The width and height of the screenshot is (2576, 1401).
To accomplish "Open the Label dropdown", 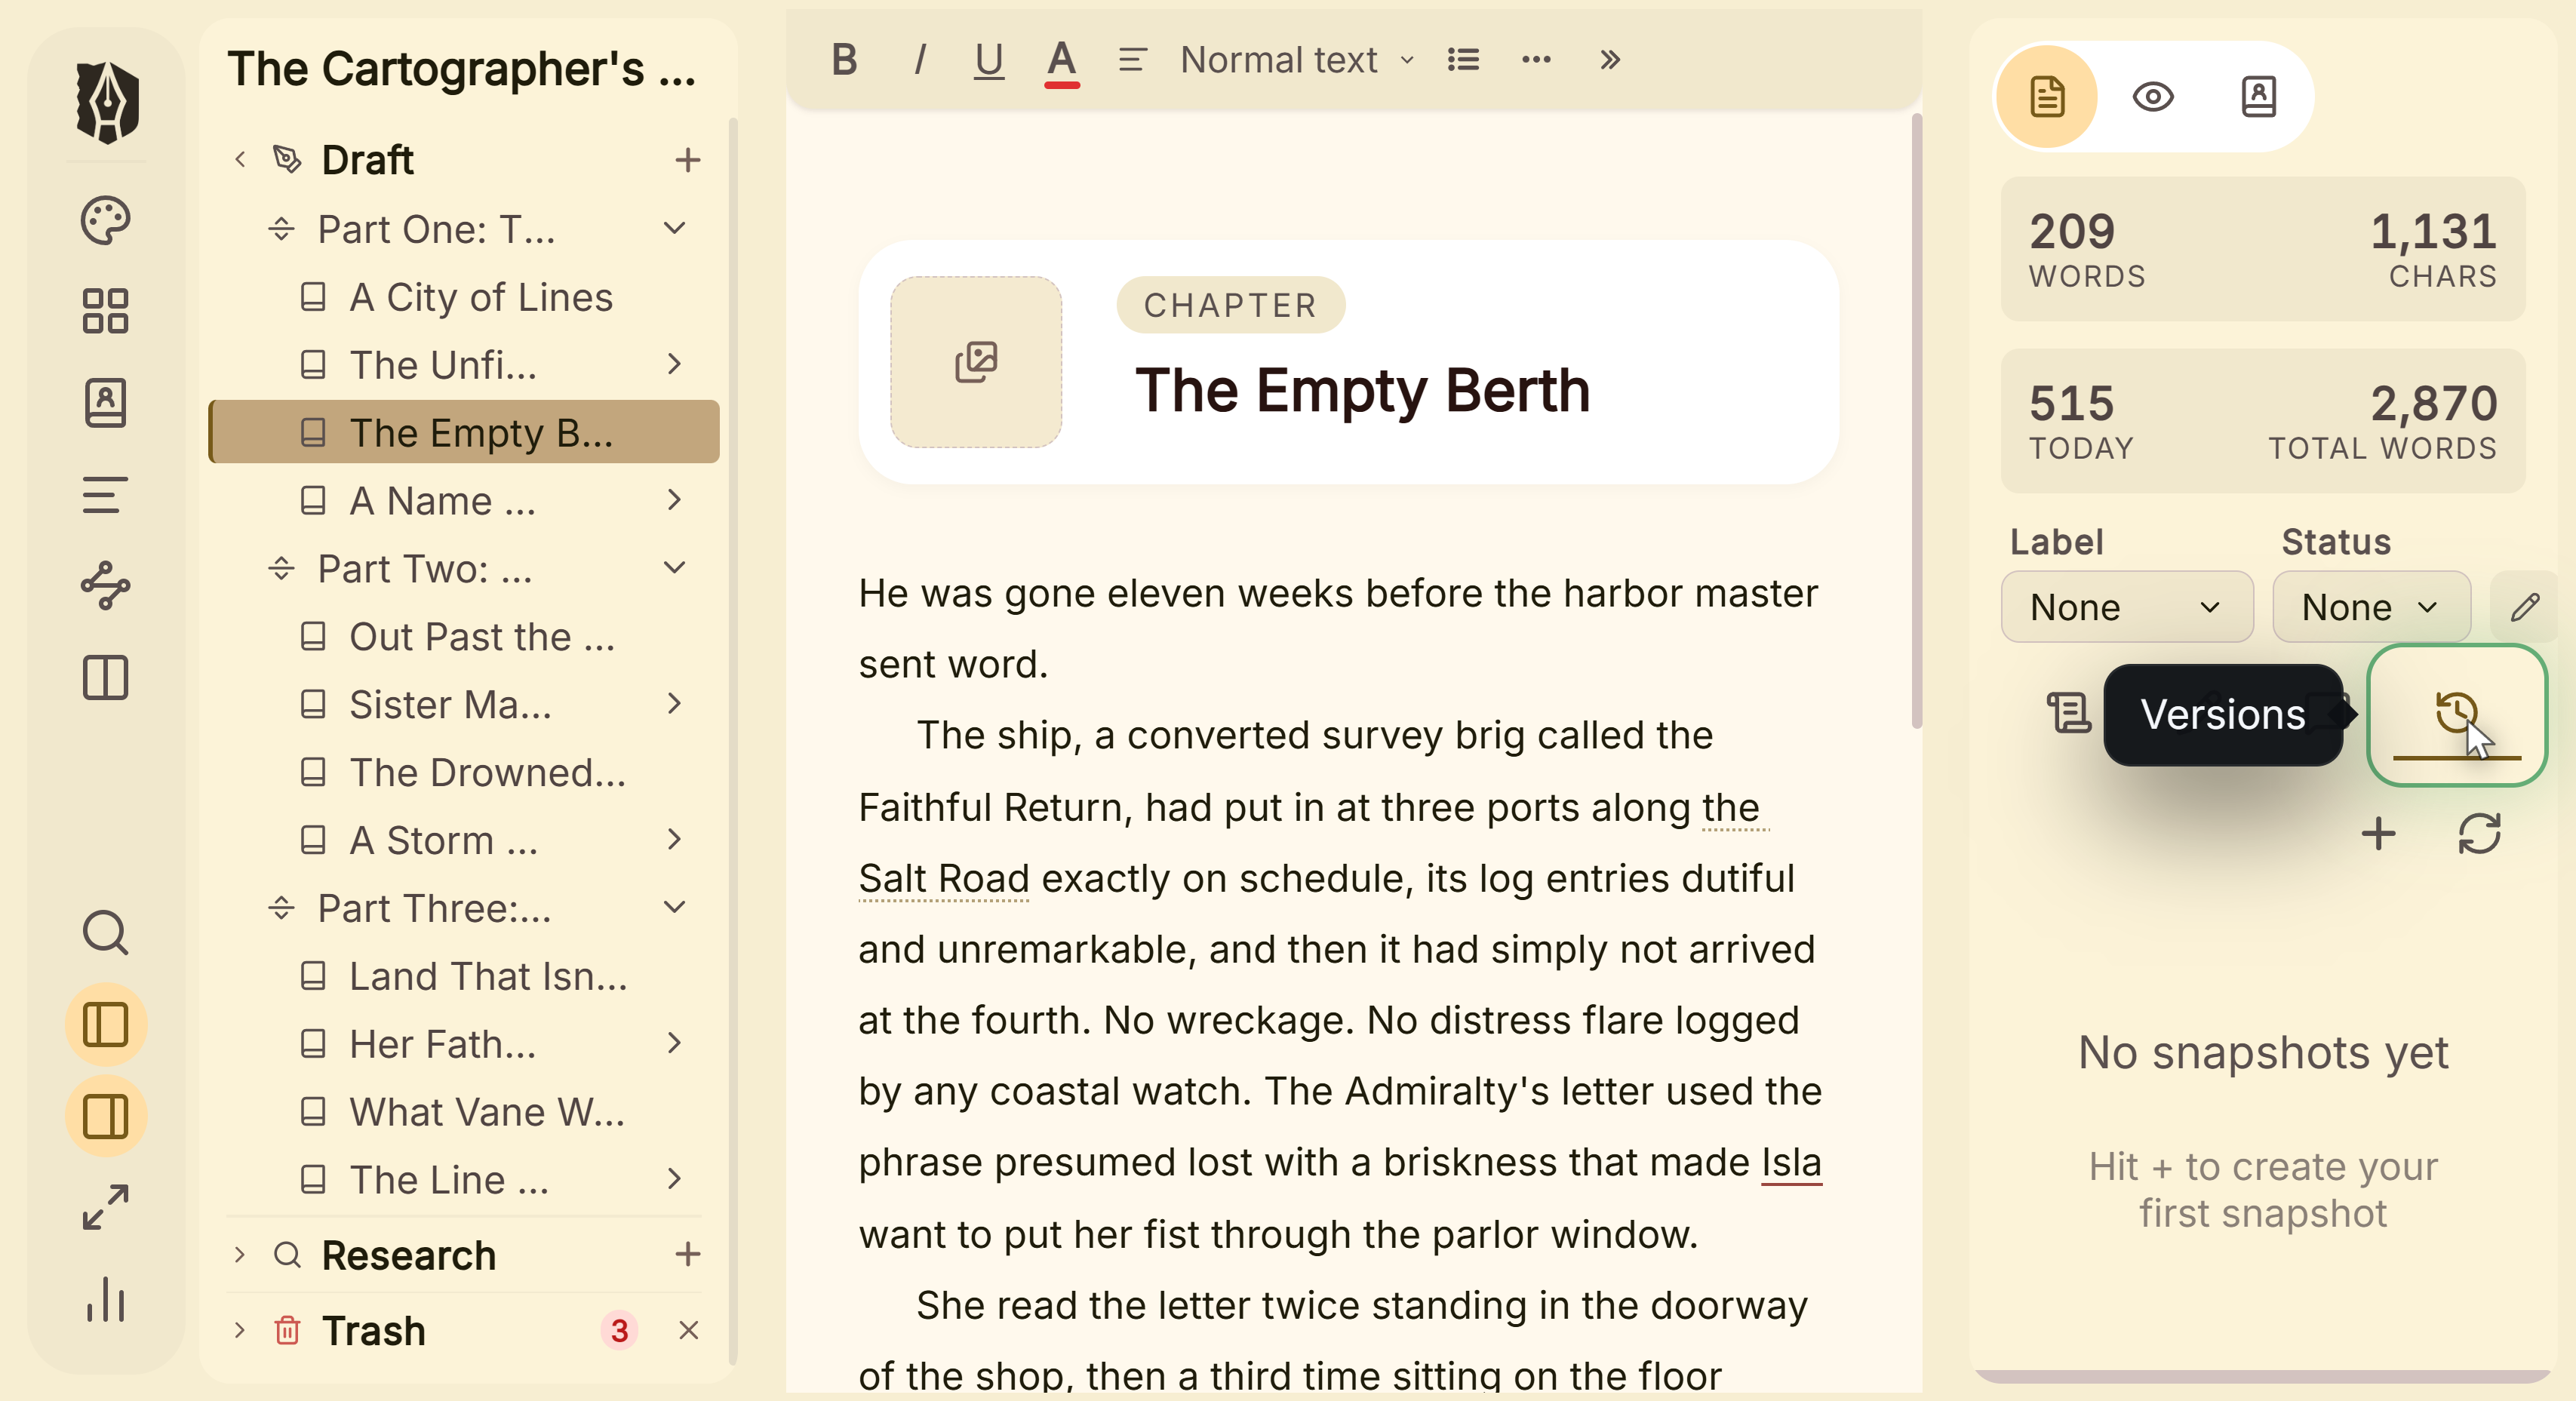I will 2127,607.
